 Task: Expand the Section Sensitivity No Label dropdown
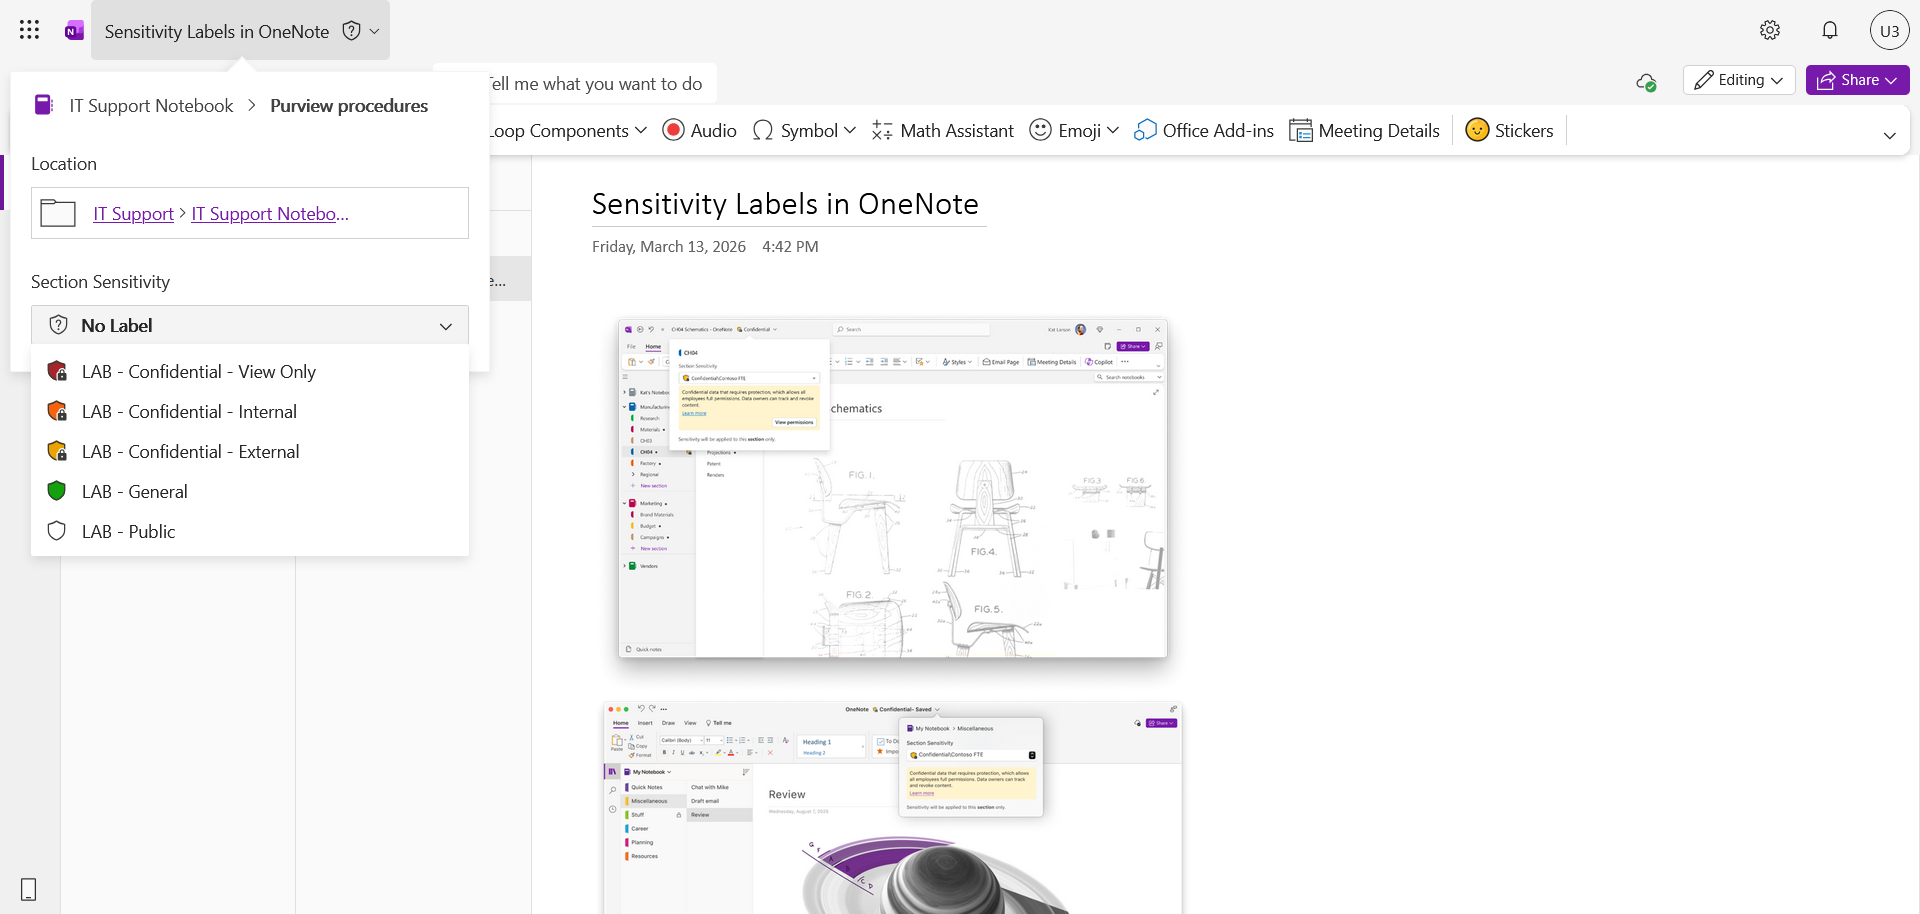pyautogui.click(x=250, y=325)
